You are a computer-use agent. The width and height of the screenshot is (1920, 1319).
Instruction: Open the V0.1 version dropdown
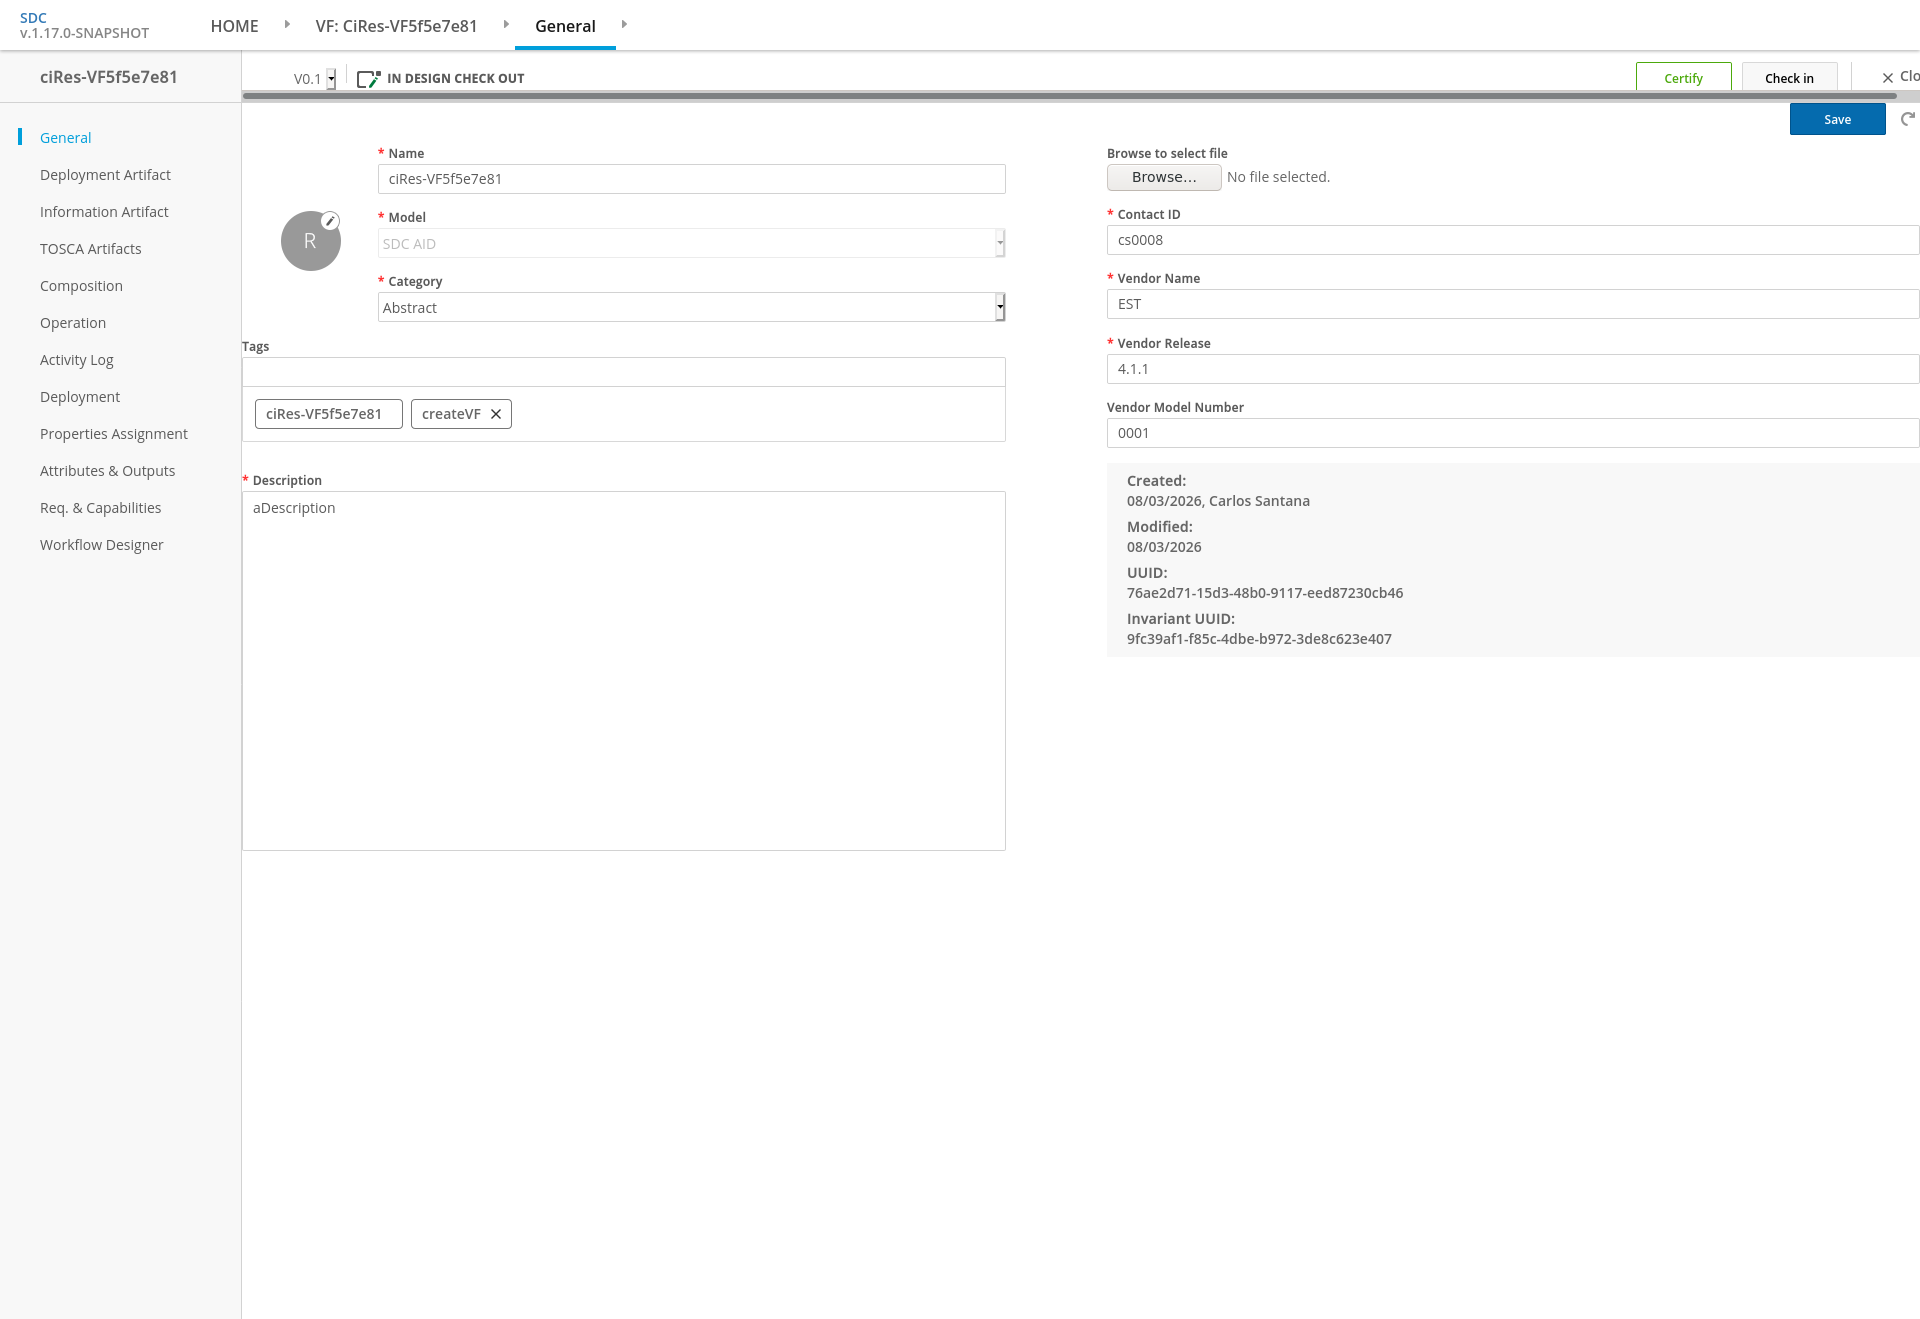[314, 79]
